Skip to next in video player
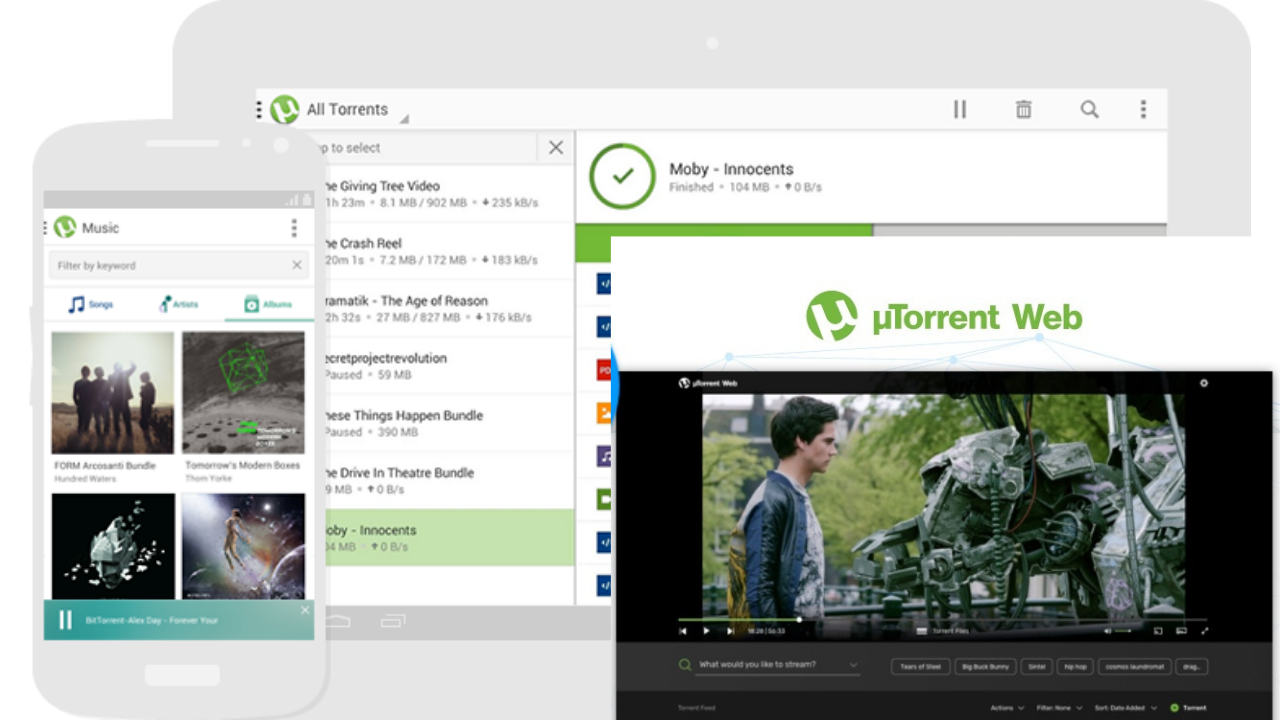This screenshot has height=720, width=1280. coord(730,631)
